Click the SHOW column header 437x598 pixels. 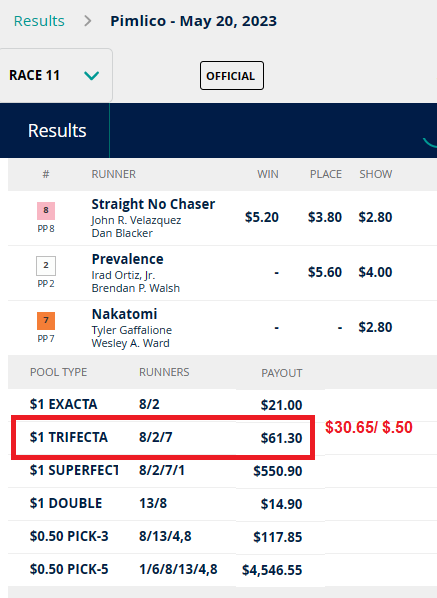click(x=376, y=174)
